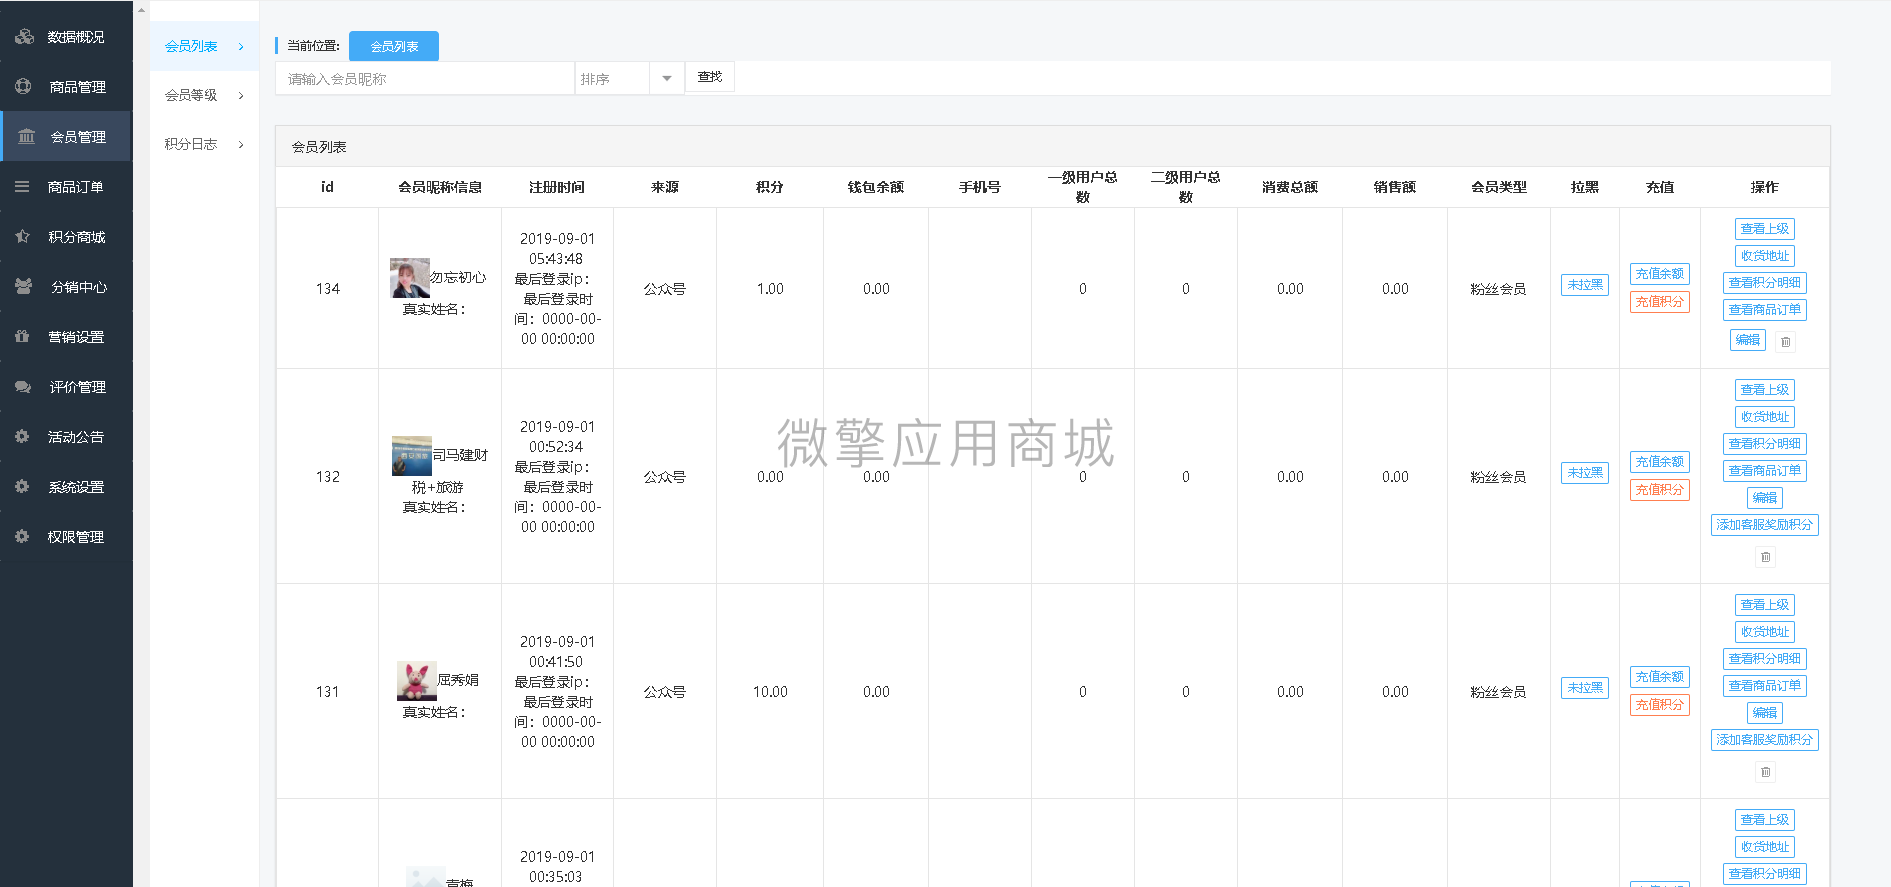Viewport: 1891px width, 887px height.
Task: Click 查看积分明细 for member 134
Action: [1765, 283]
